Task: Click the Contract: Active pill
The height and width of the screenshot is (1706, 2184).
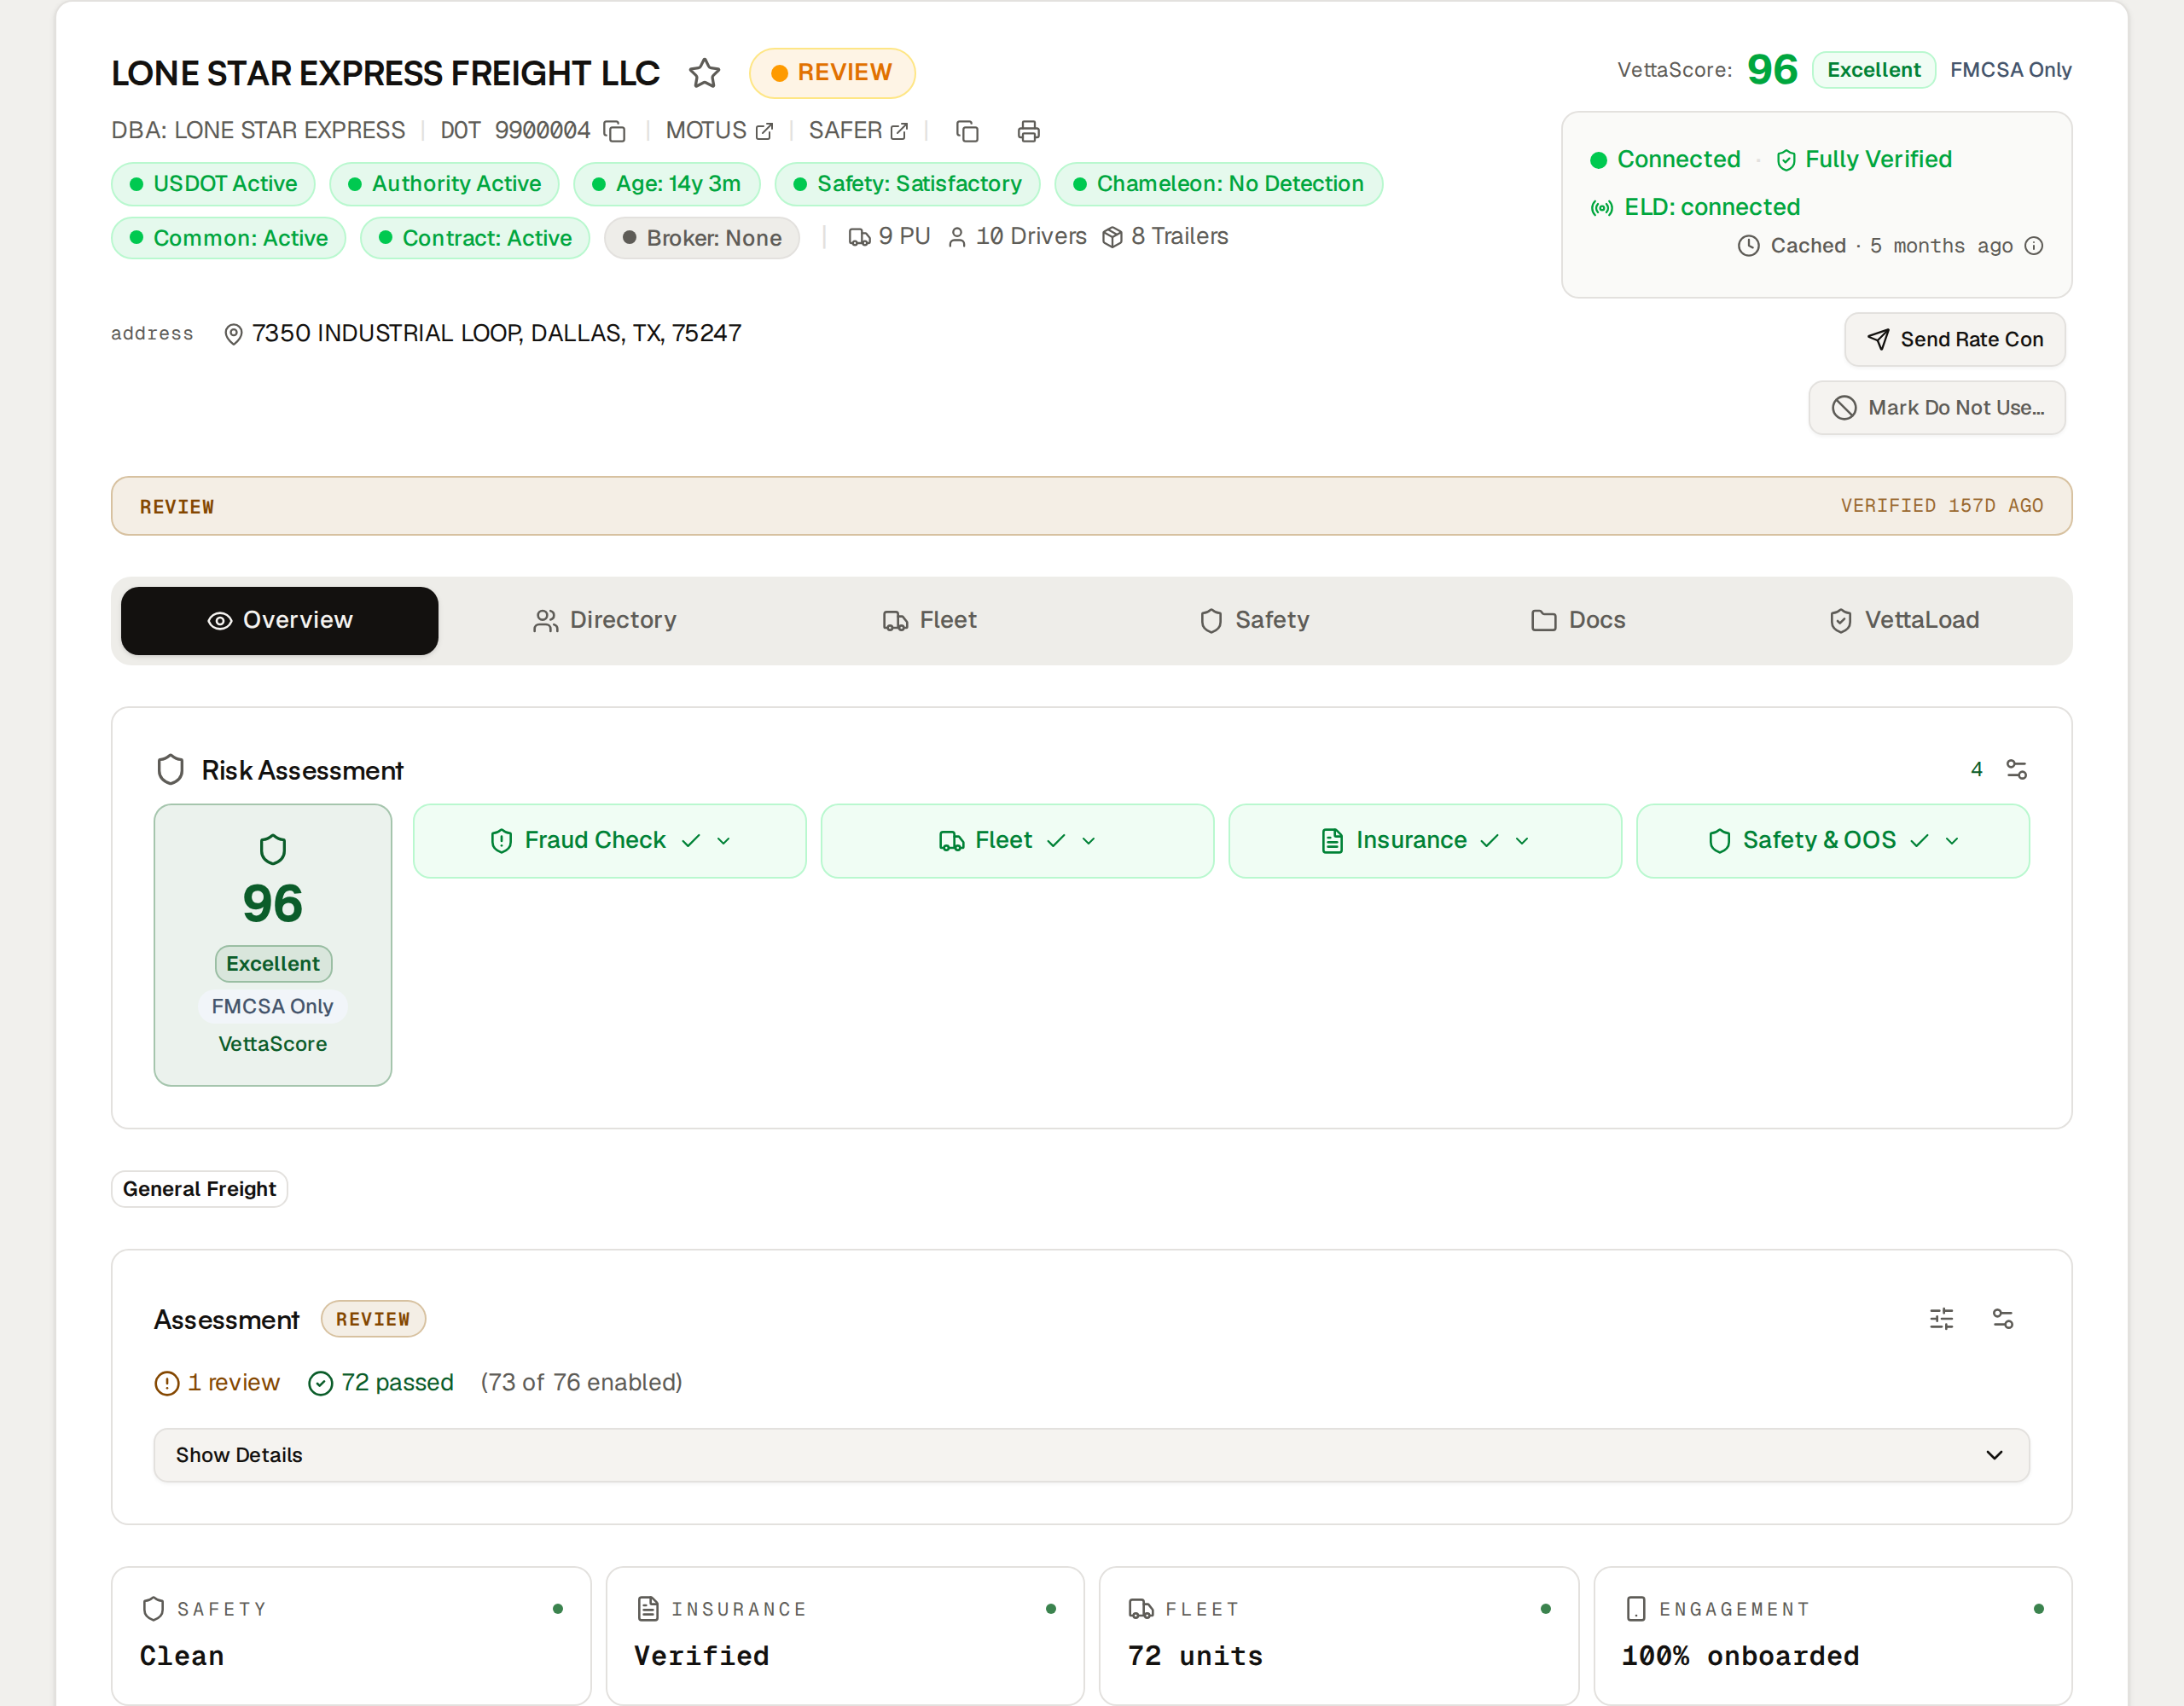Action: pos(475,238)
